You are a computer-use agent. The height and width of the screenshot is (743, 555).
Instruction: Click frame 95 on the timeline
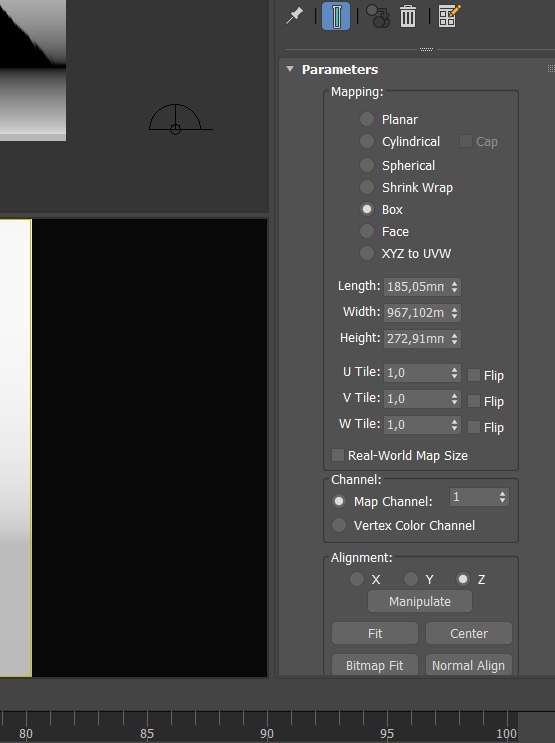387,734
